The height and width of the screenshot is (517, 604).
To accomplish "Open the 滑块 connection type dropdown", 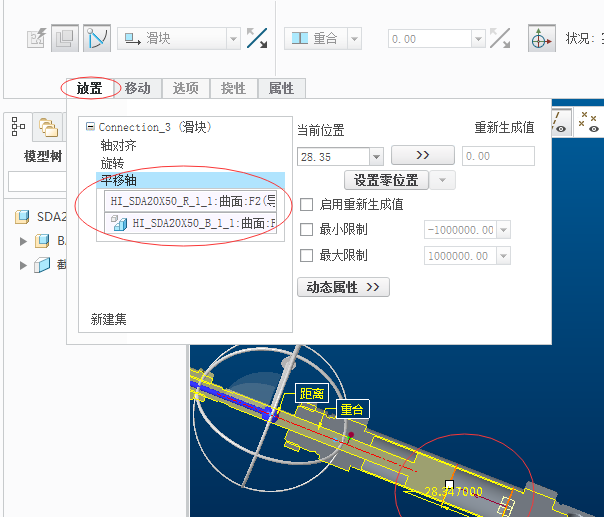I will 233,39.
